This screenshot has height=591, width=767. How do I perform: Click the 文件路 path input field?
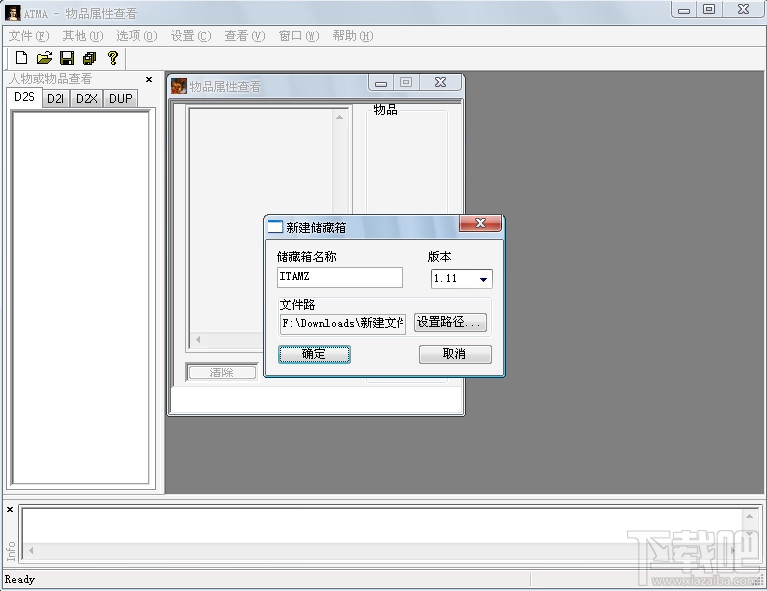pyautogui.click(x=342, y=323)
